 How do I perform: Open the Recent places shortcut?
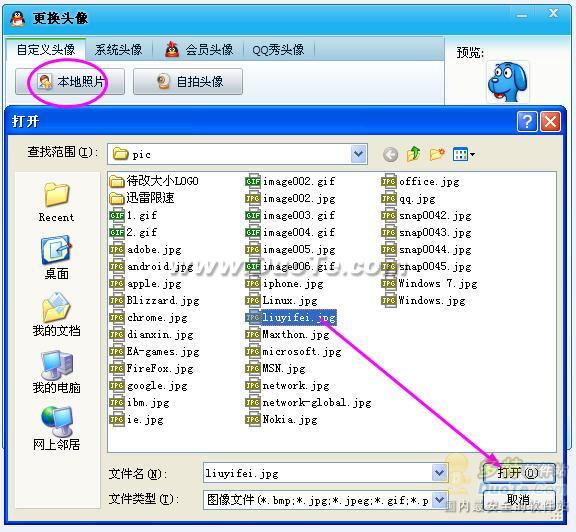click(x=57, y=202)
